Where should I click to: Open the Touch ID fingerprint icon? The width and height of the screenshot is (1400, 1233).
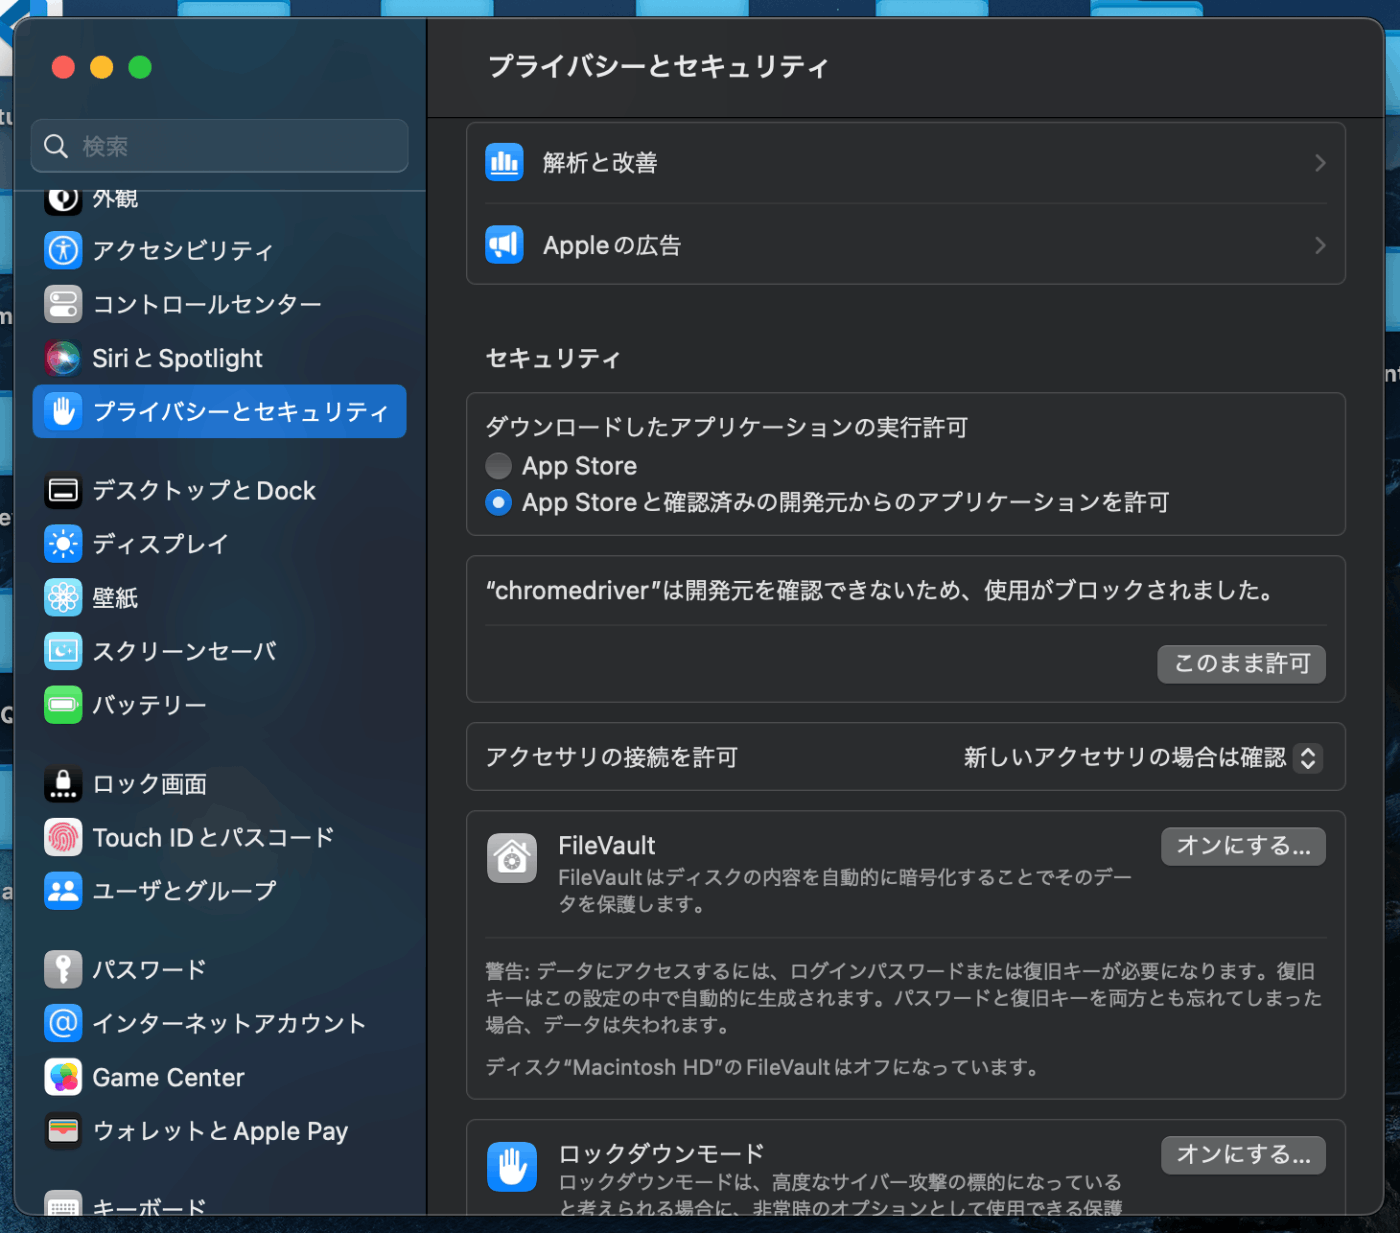[63, 837]
